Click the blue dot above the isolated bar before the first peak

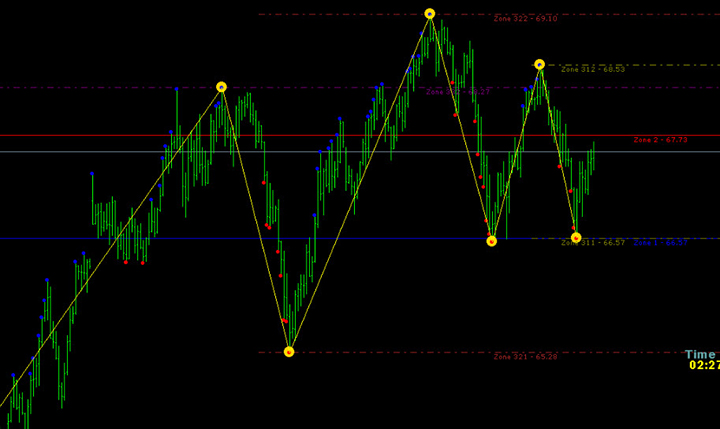click(177, 90)
